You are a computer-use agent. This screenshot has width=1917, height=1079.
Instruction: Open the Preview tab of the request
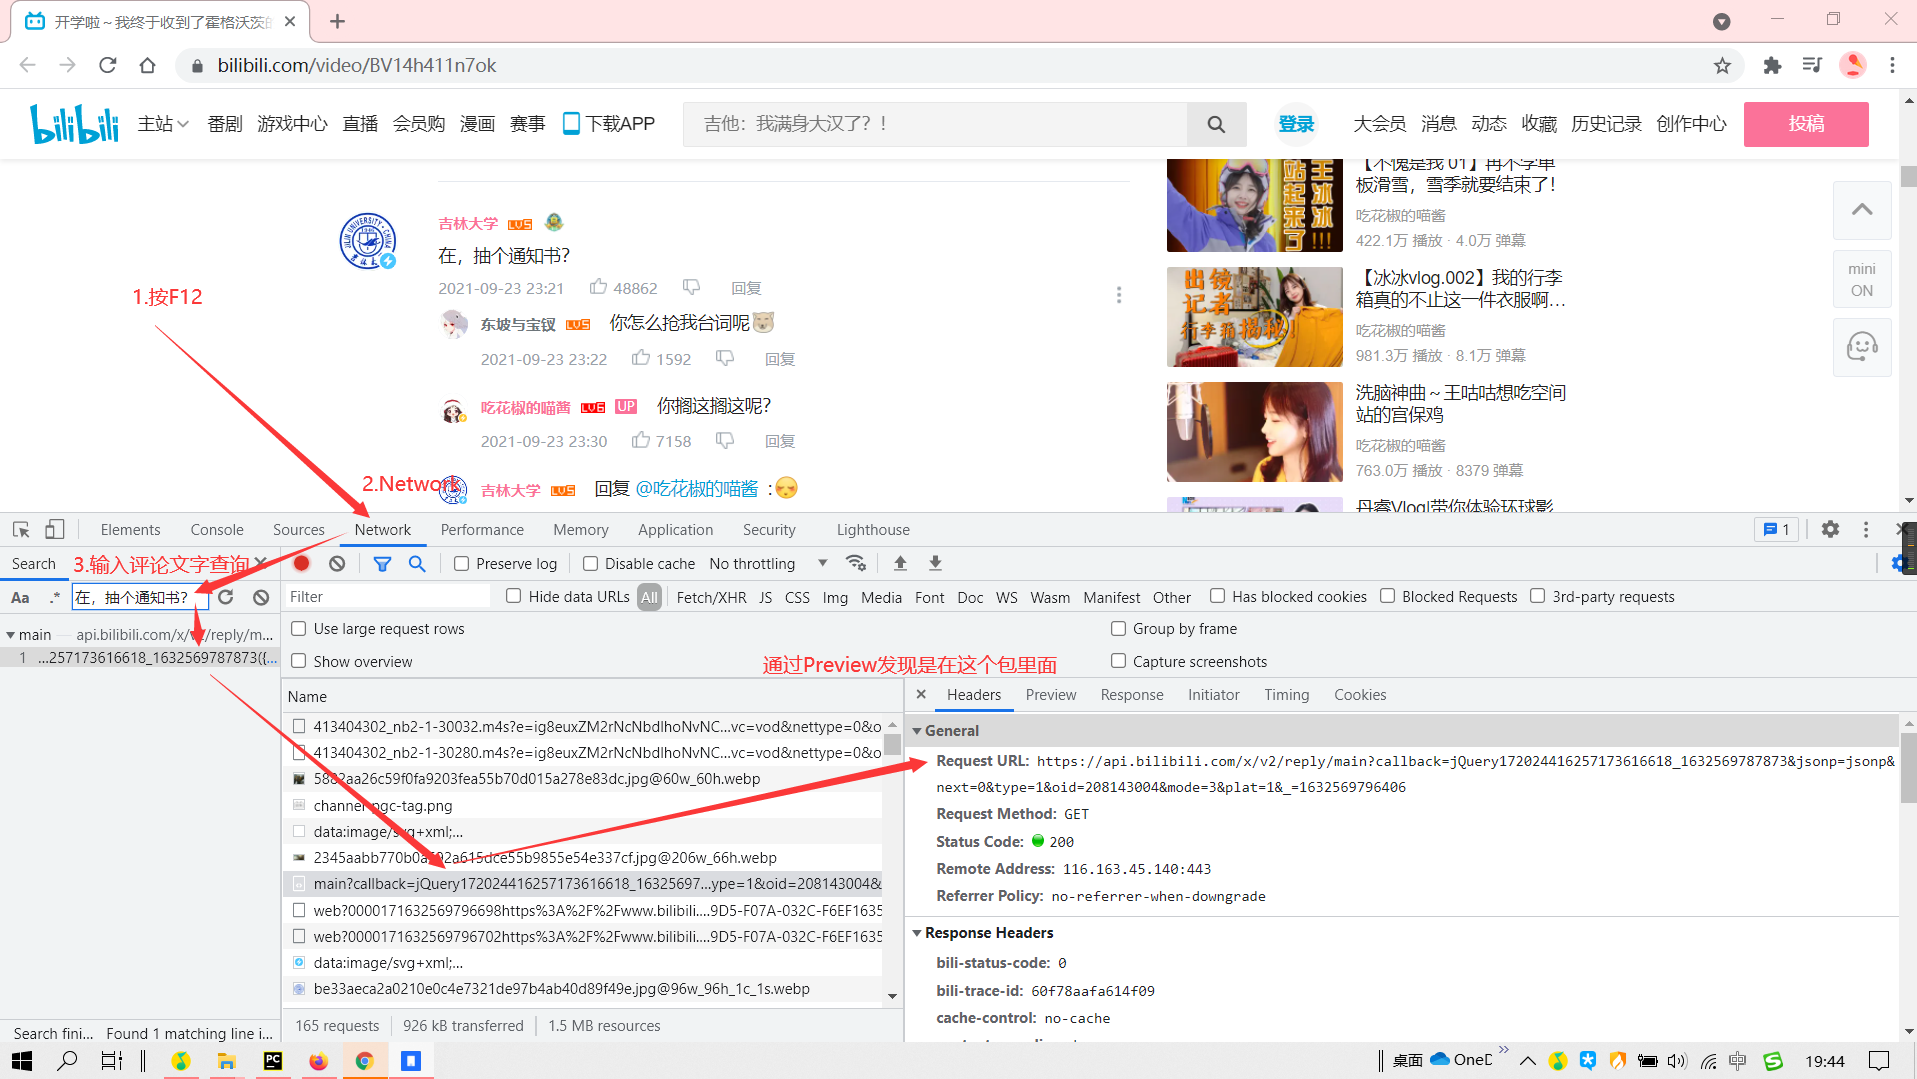[x=1051, y=695]
